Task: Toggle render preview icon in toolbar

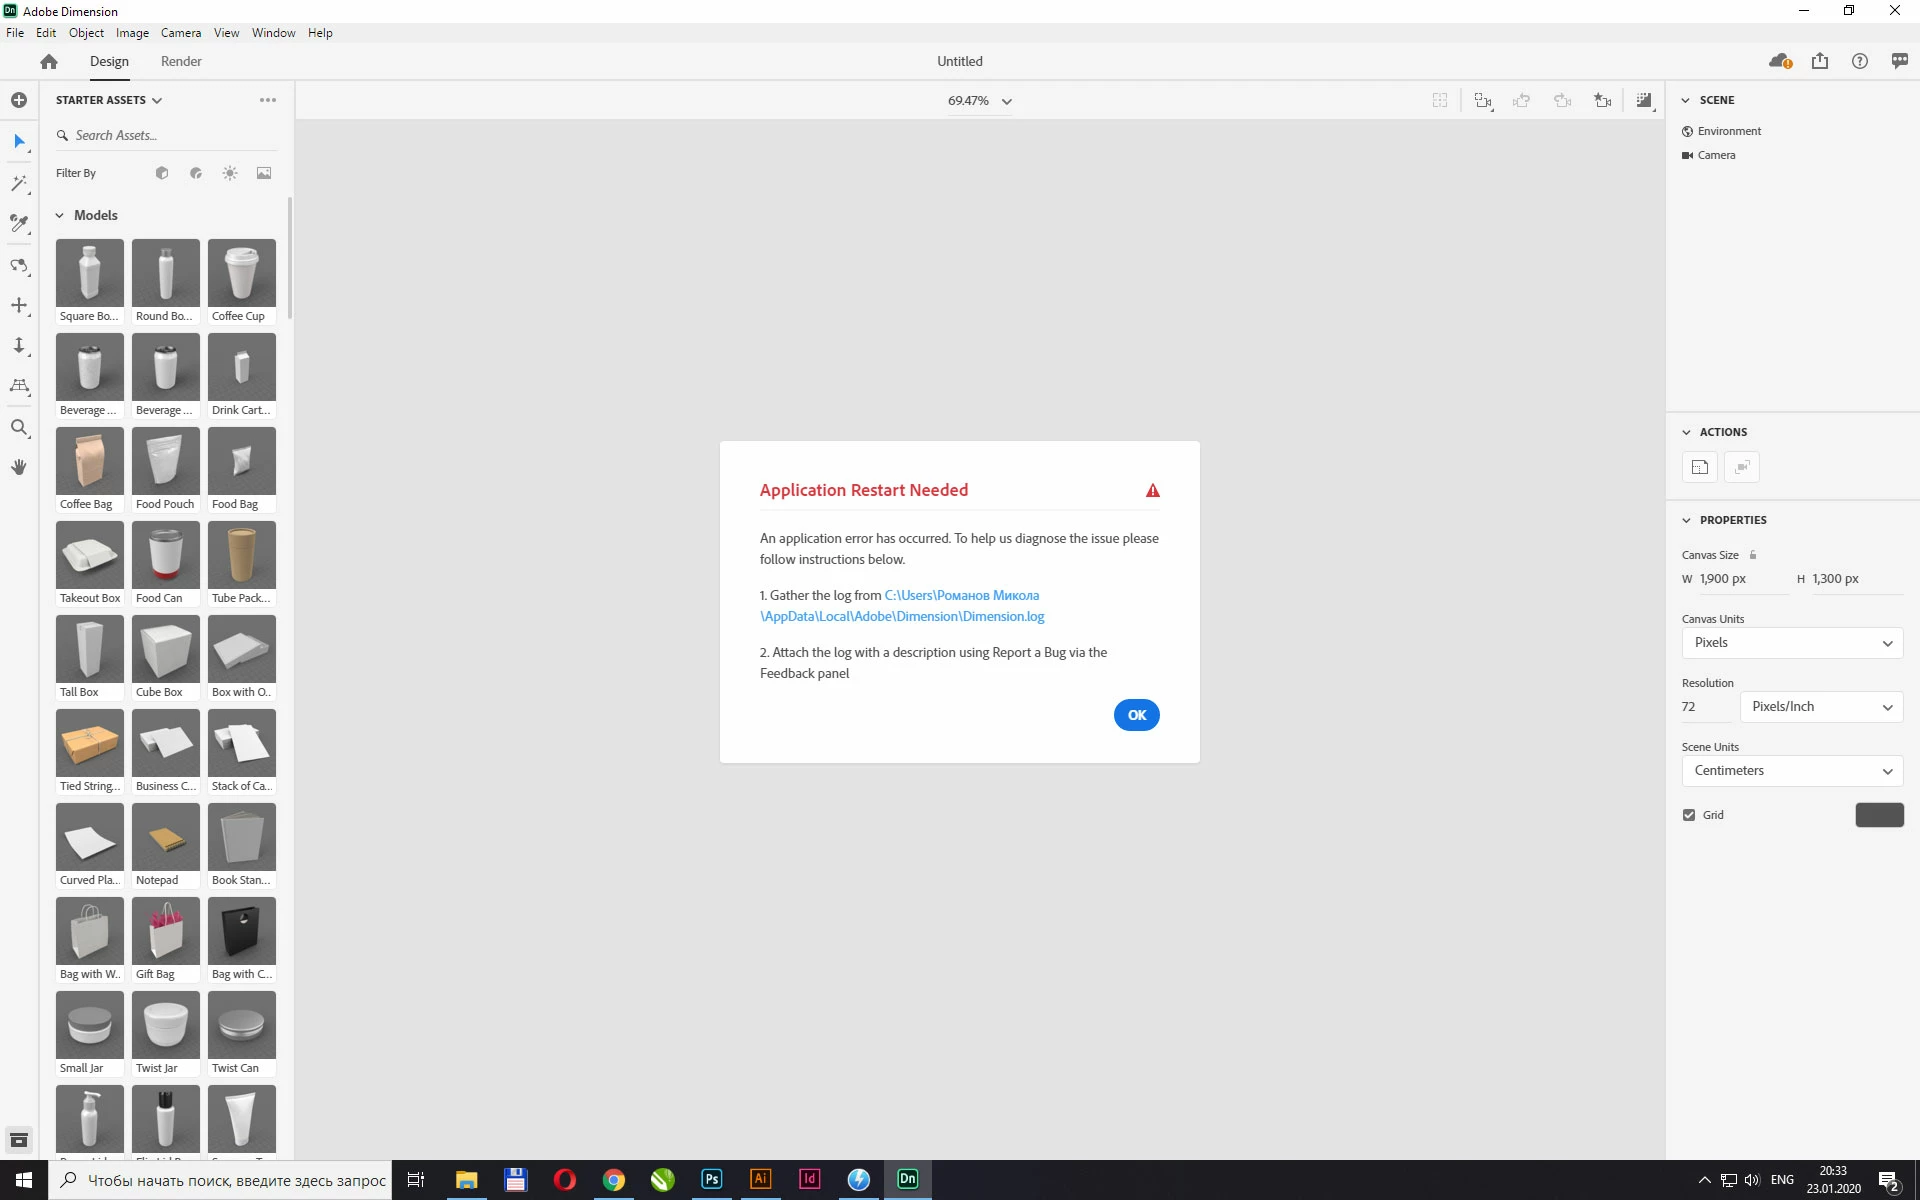Action: [x=1644, y=100]
